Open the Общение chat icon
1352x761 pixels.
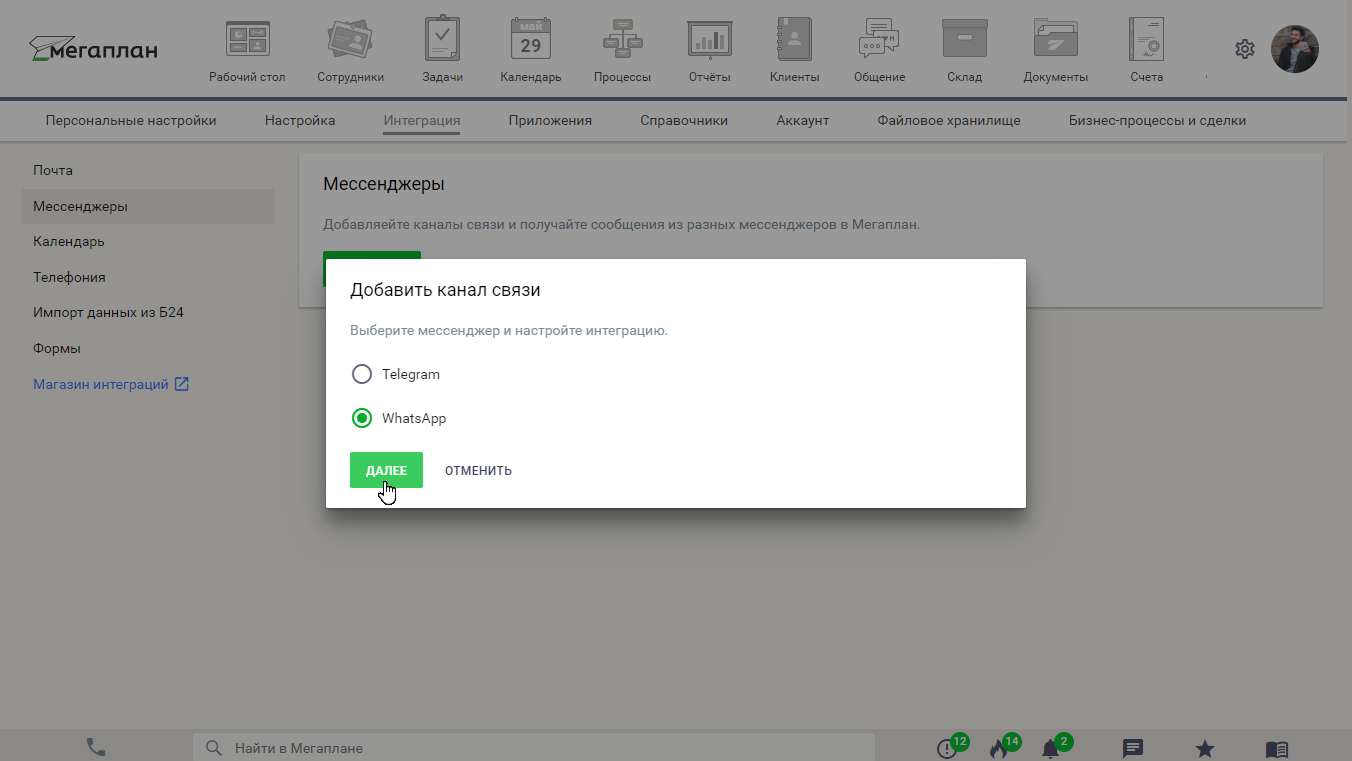(x=879, y=40)
